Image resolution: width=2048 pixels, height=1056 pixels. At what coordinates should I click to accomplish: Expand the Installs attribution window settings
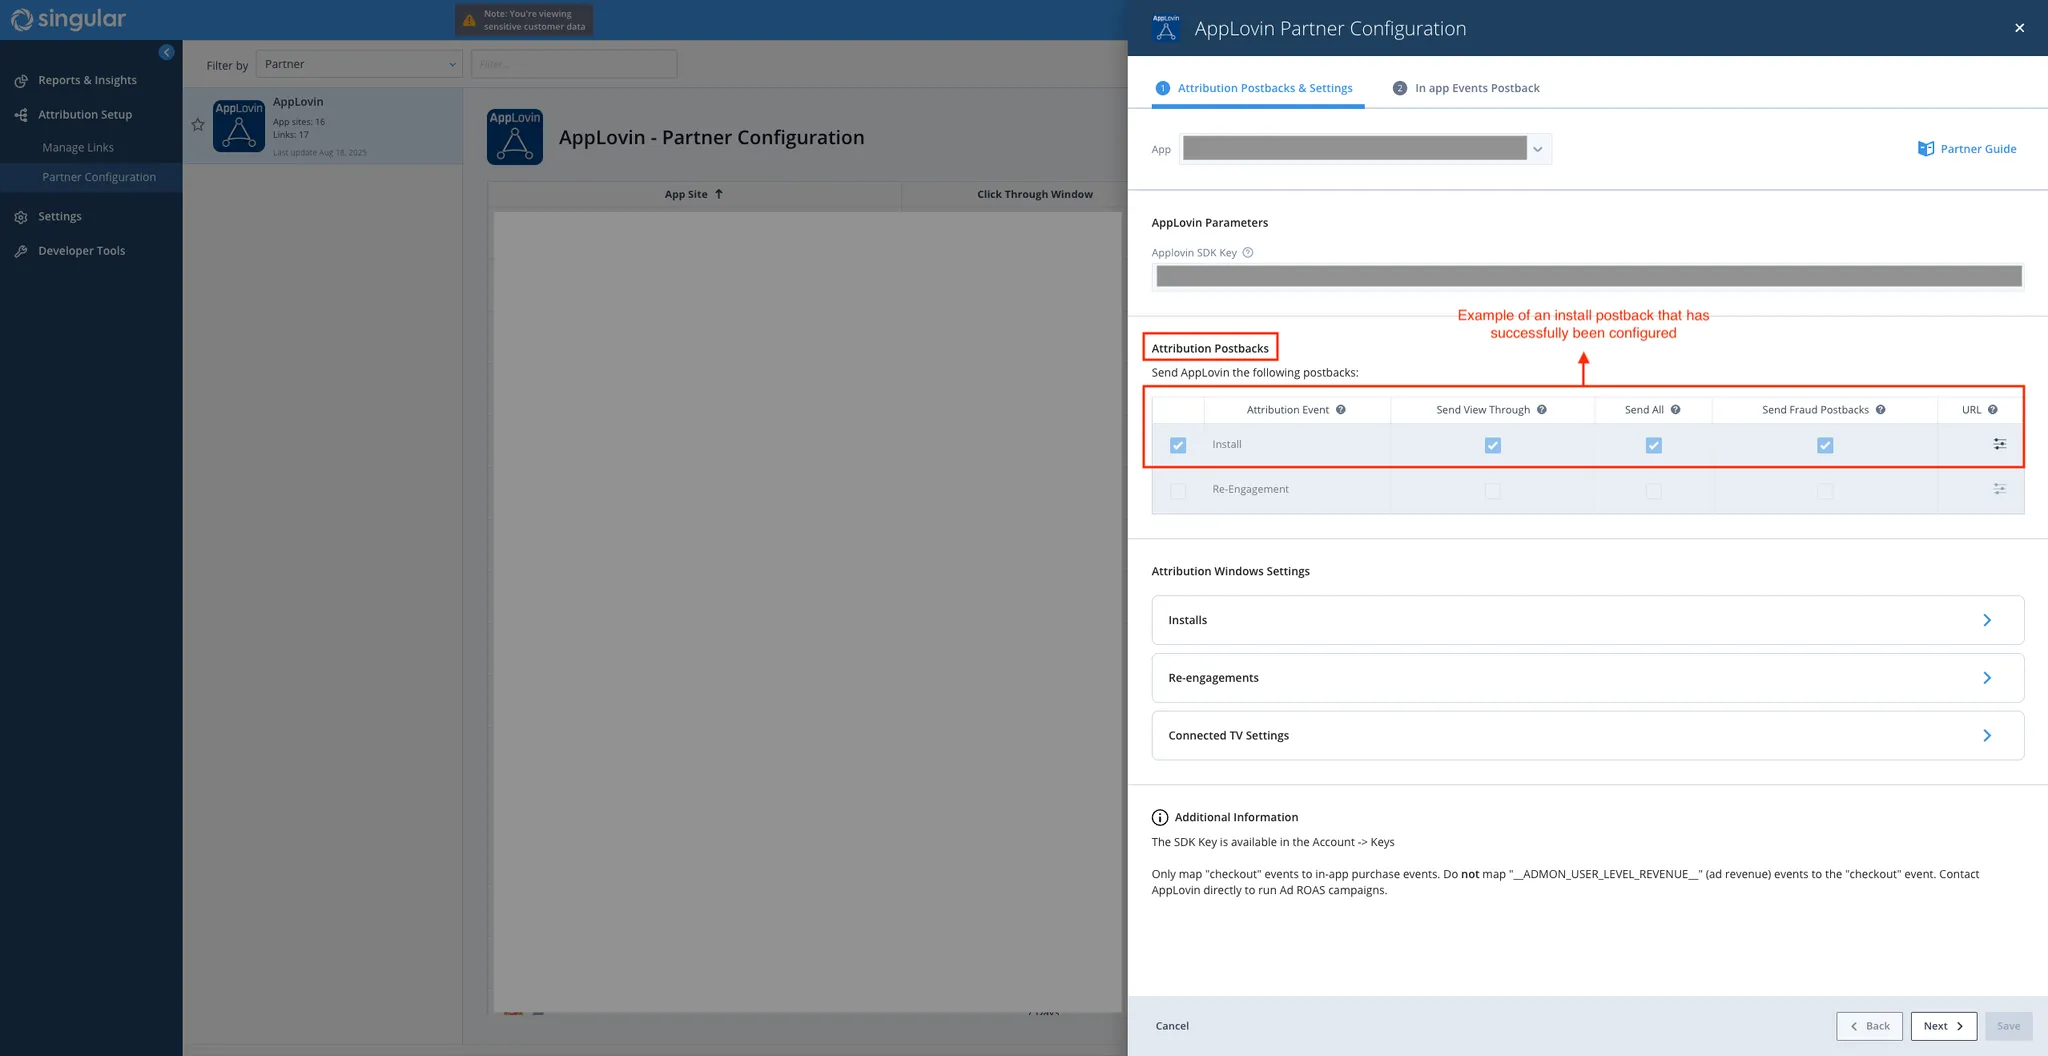pos(1587,620)
